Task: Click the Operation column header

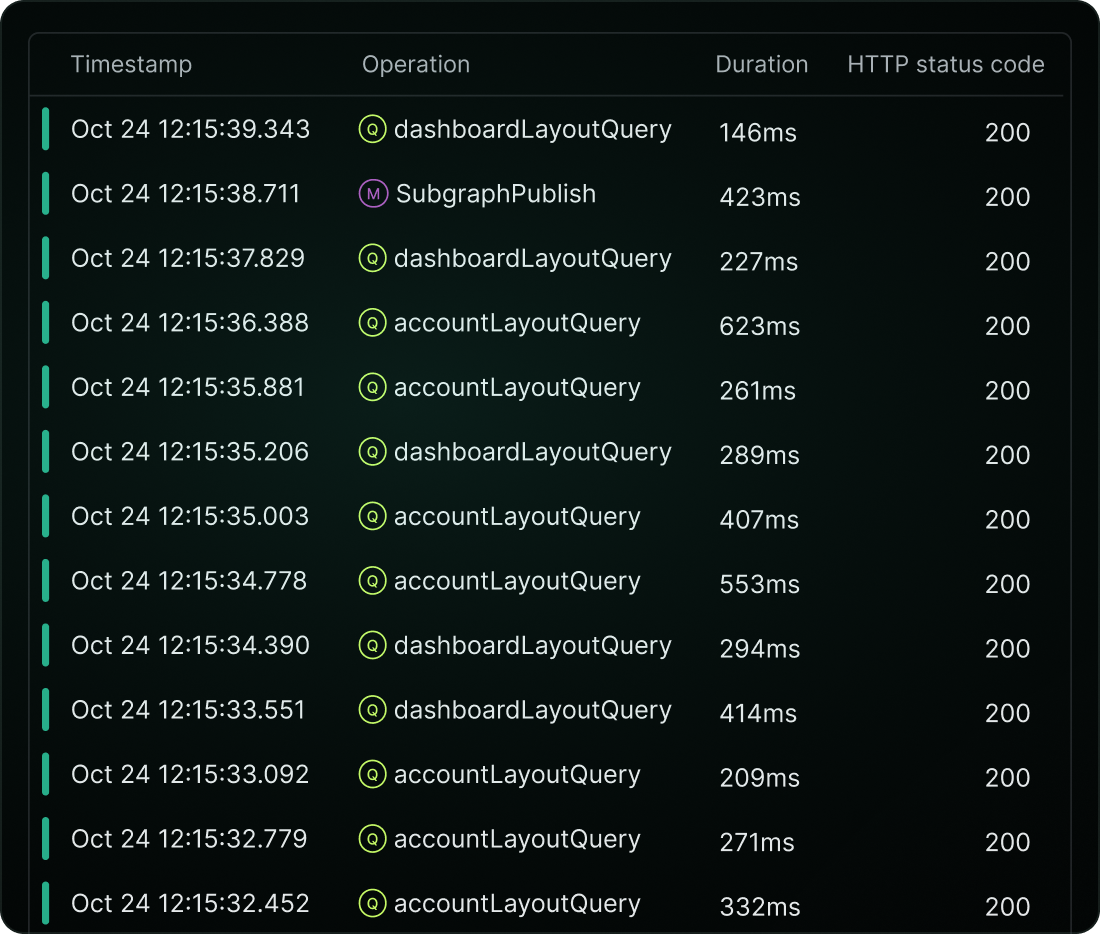Action: [x=416, y=65]
